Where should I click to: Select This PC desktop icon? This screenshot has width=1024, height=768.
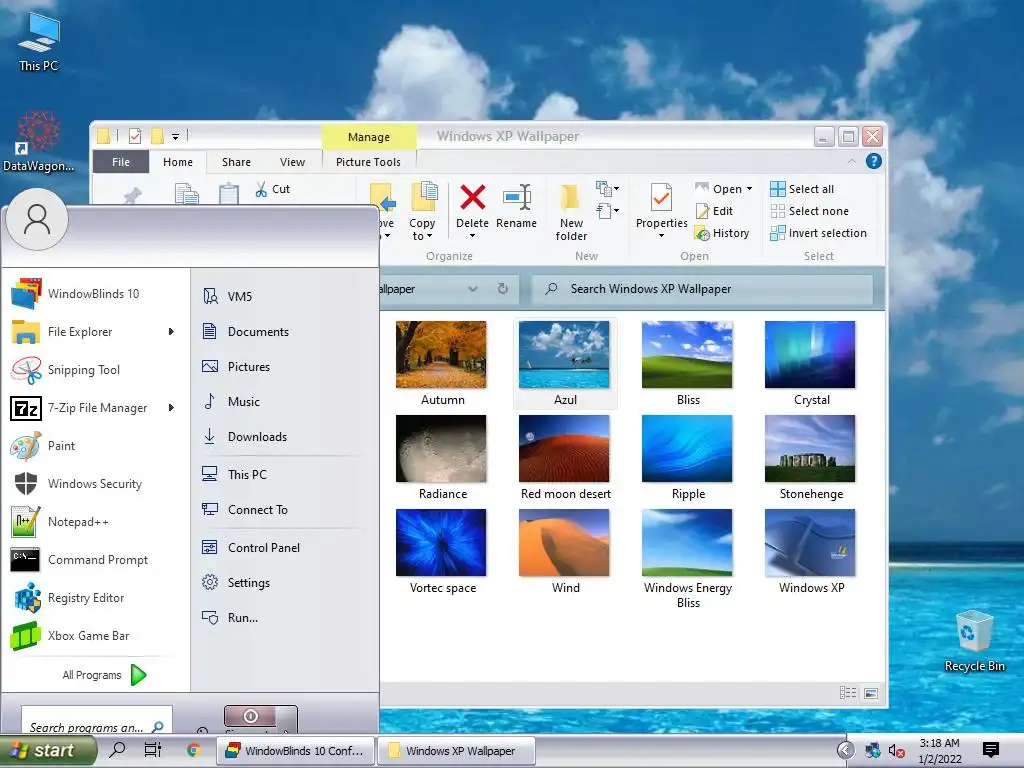pyautogui.click(x=39, y=42)
